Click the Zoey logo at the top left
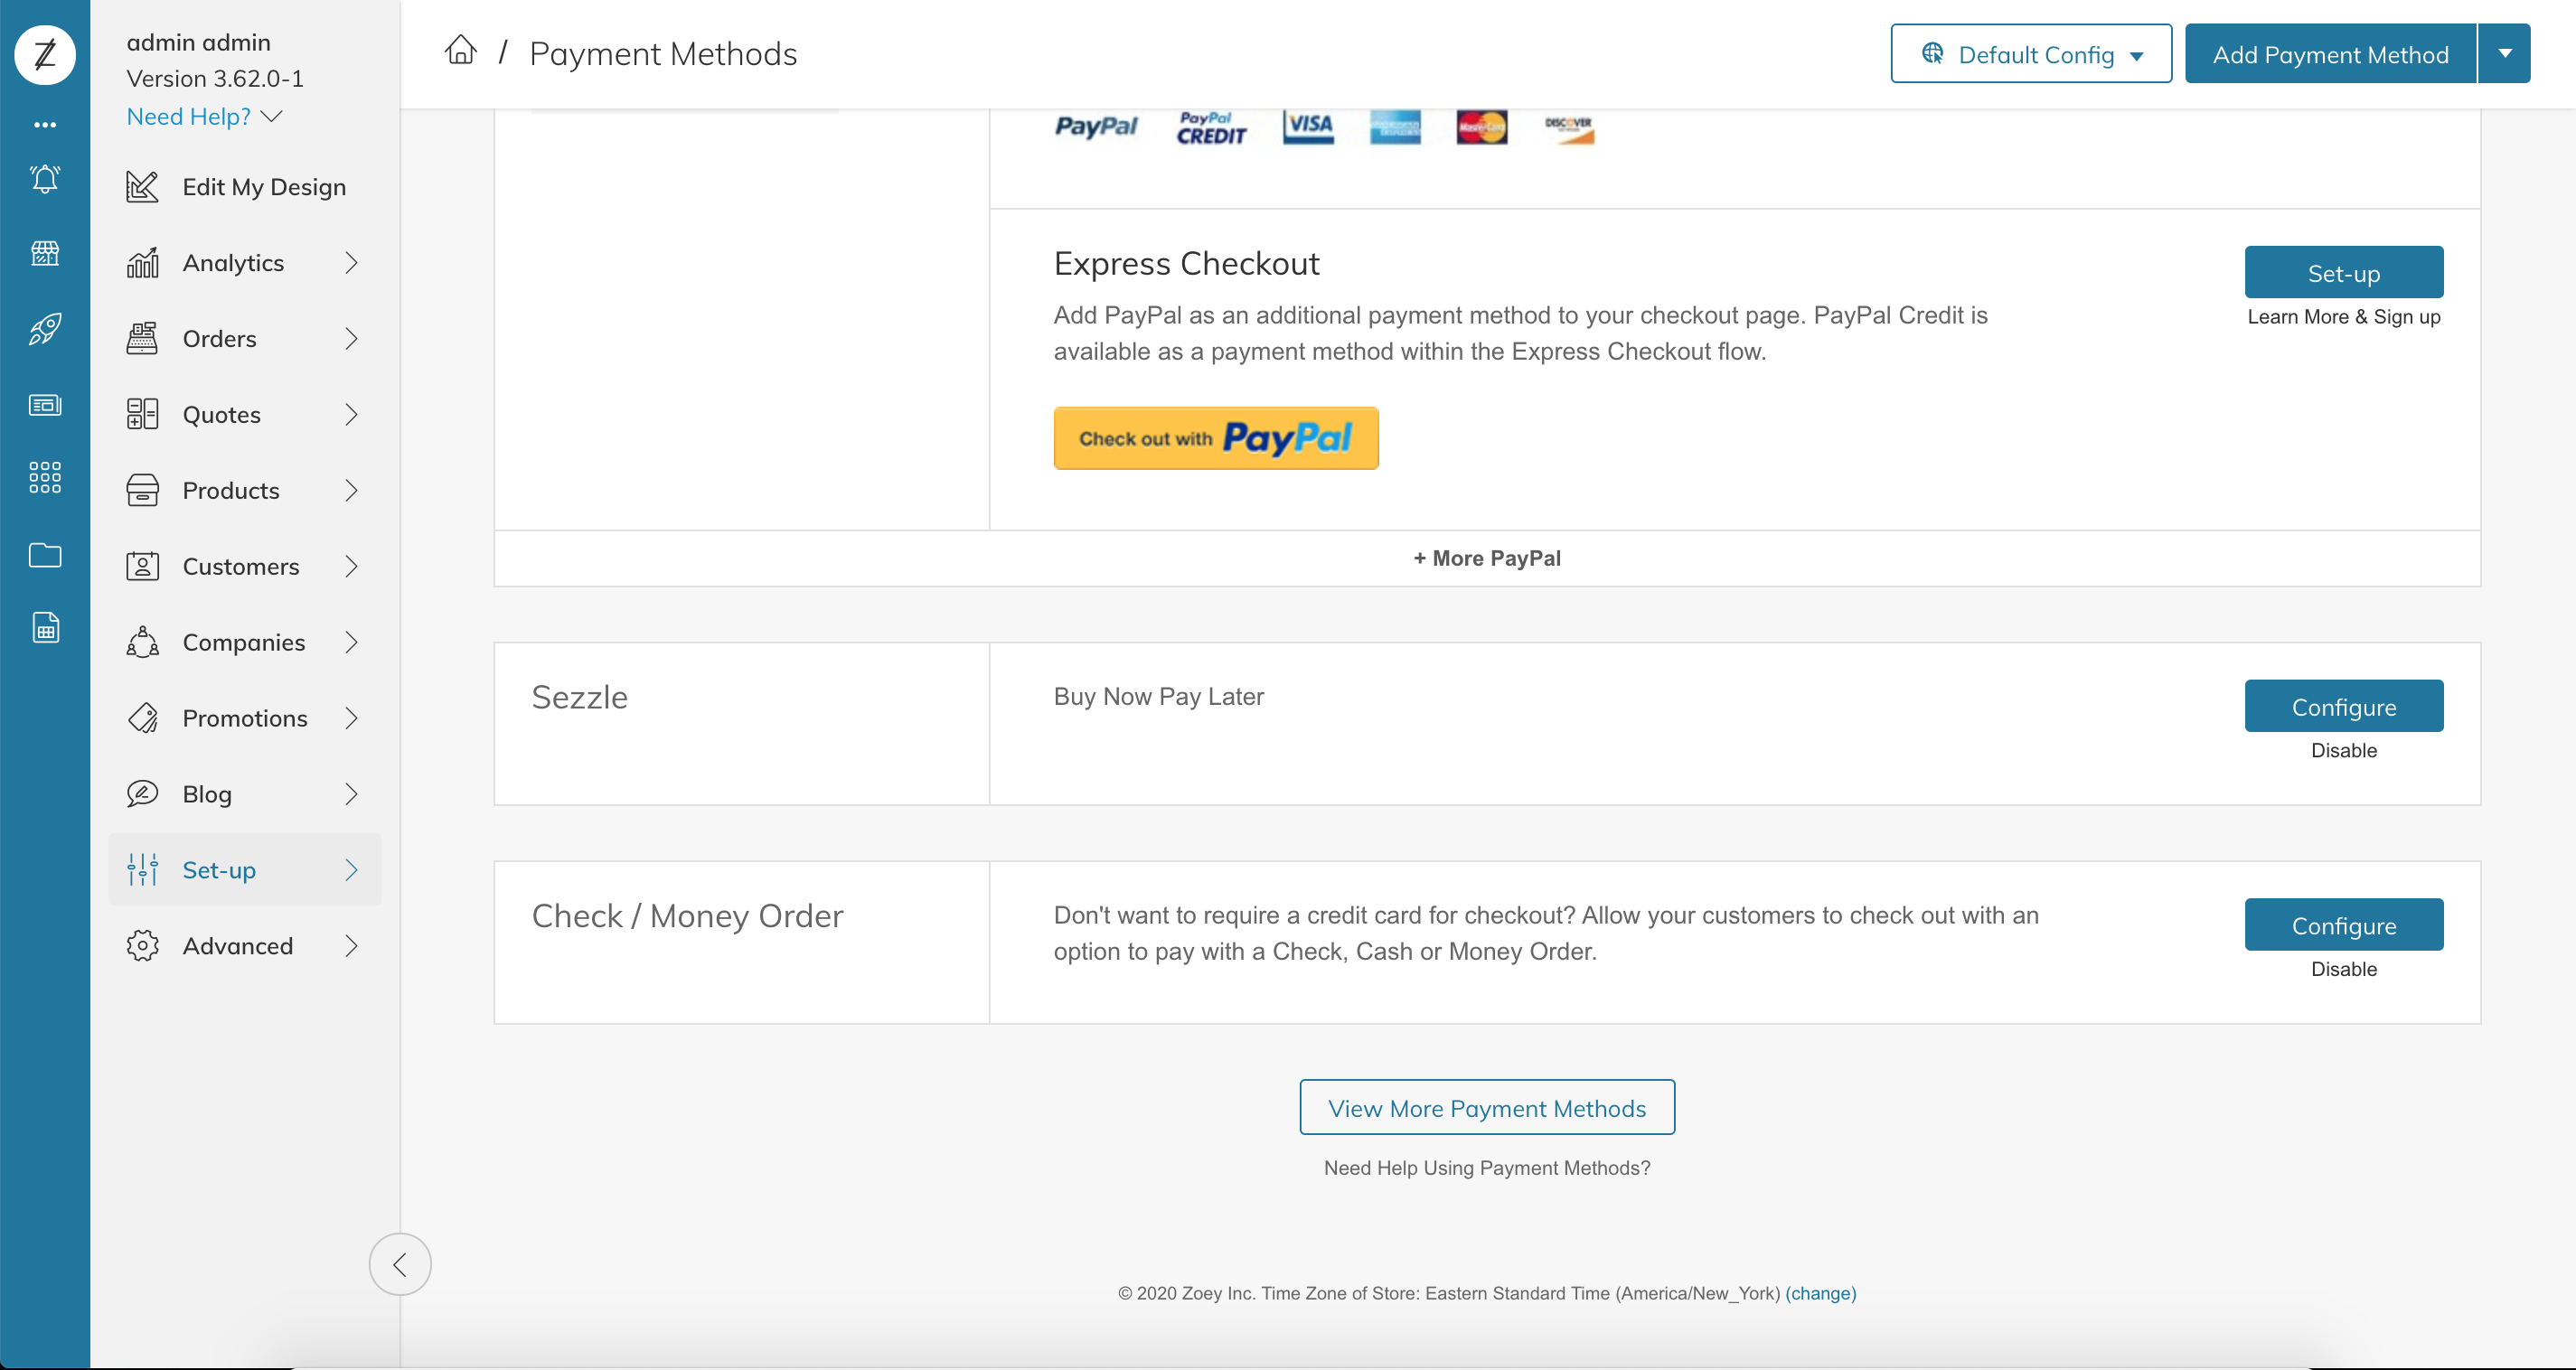The width and height of the screenshot is (2576, 1370). coord(45,54)
